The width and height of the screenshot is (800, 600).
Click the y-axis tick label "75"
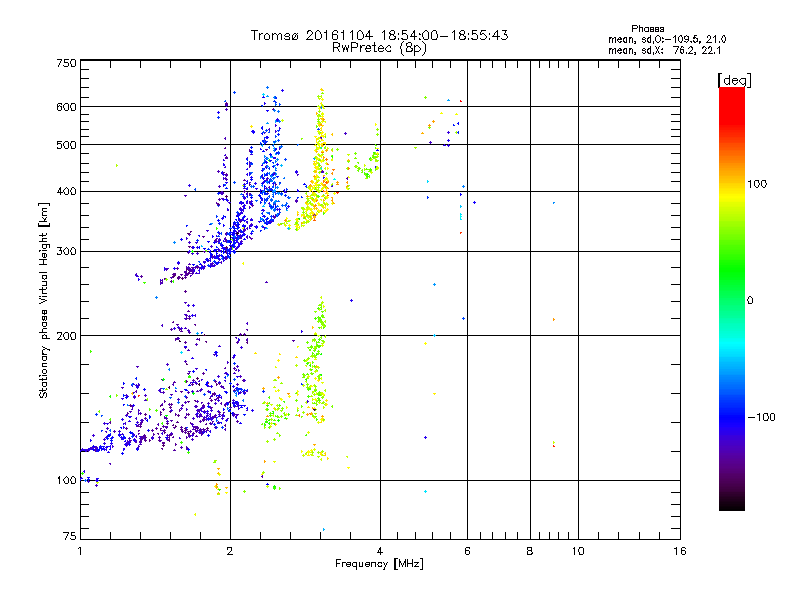[x=70, y=536]
